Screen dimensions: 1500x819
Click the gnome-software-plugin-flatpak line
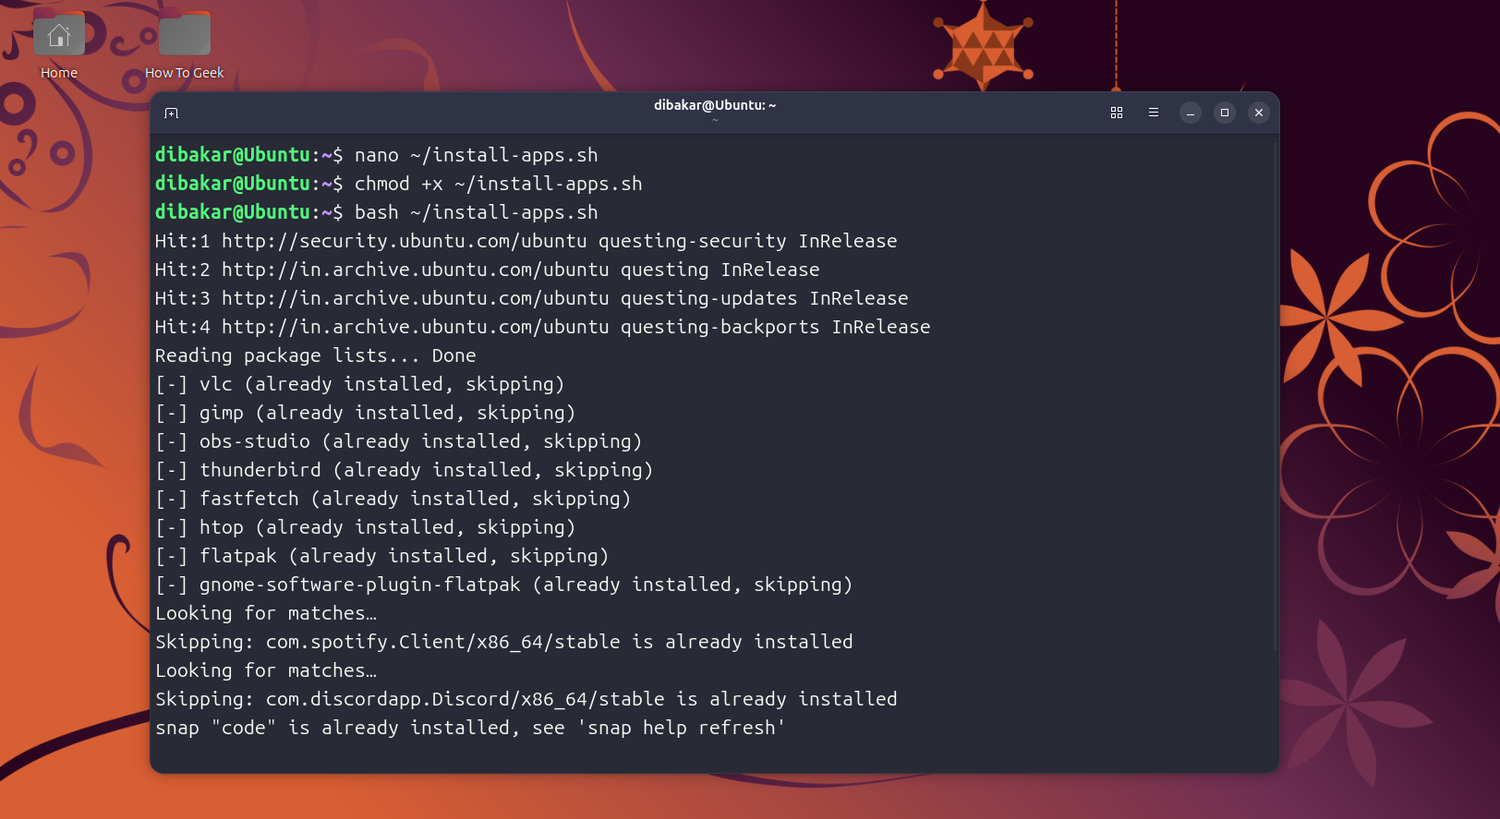pyautogui.click(x=504, y=585)
